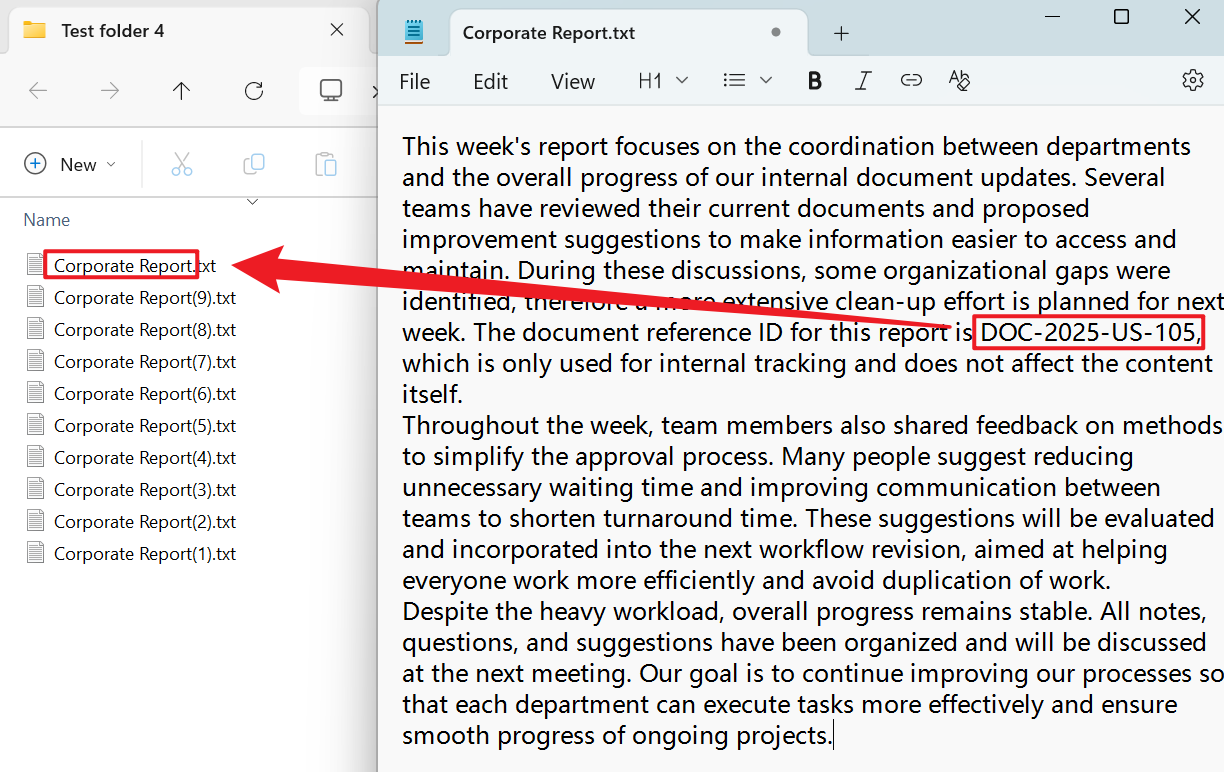The height and width of the screenshot is (772, 1224).
Task: Add a new Notepad tab
Action: click(x=841, y=33)
